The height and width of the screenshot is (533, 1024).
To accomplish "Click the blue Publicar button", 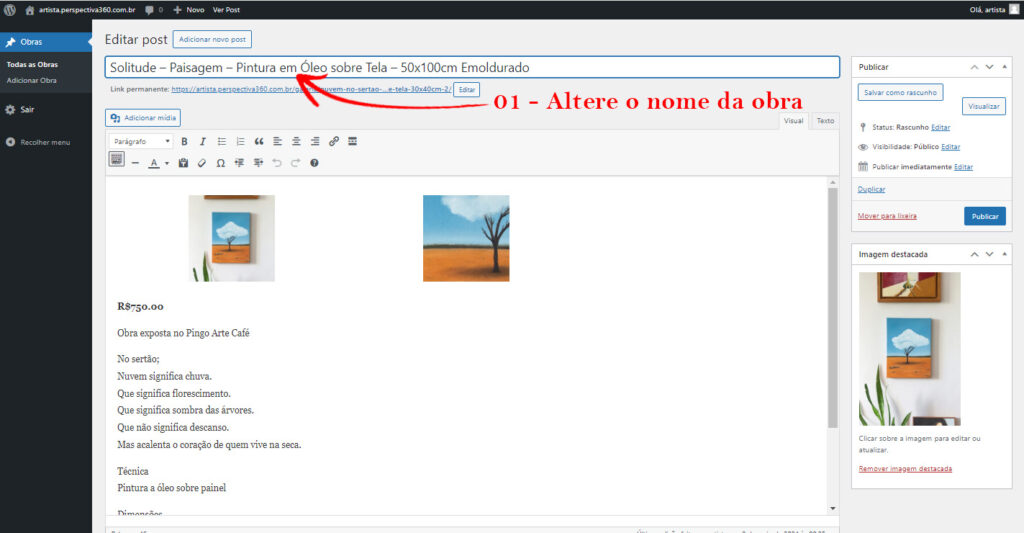I will point(985,216).
